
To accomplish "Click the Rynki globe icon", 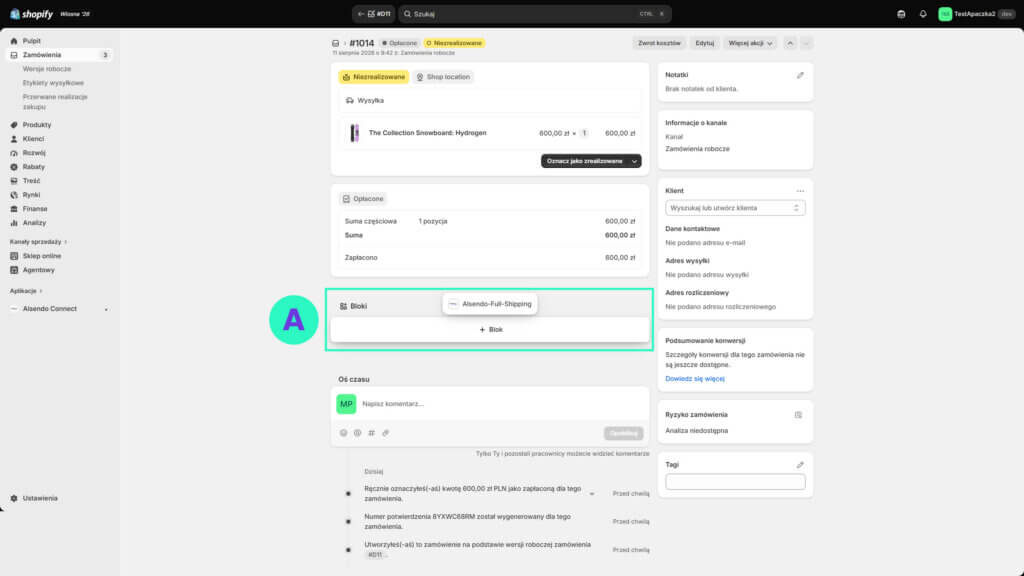I will (14, 195).
